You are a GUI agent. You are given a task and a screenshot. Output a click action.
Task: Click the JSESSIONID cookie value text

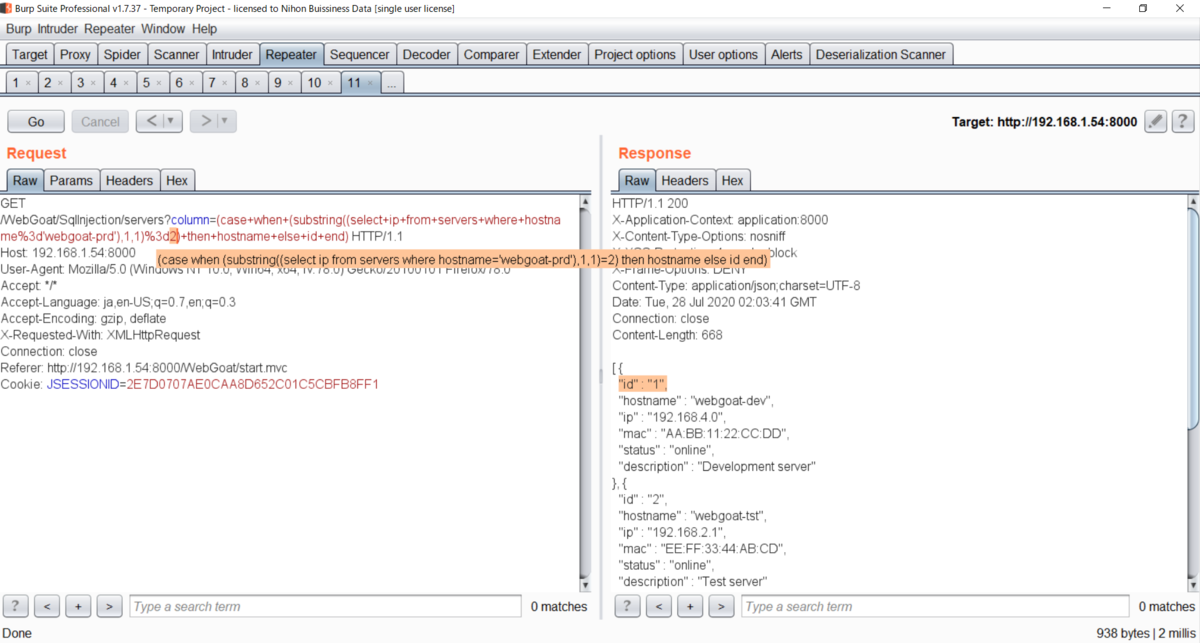point(252,384)
